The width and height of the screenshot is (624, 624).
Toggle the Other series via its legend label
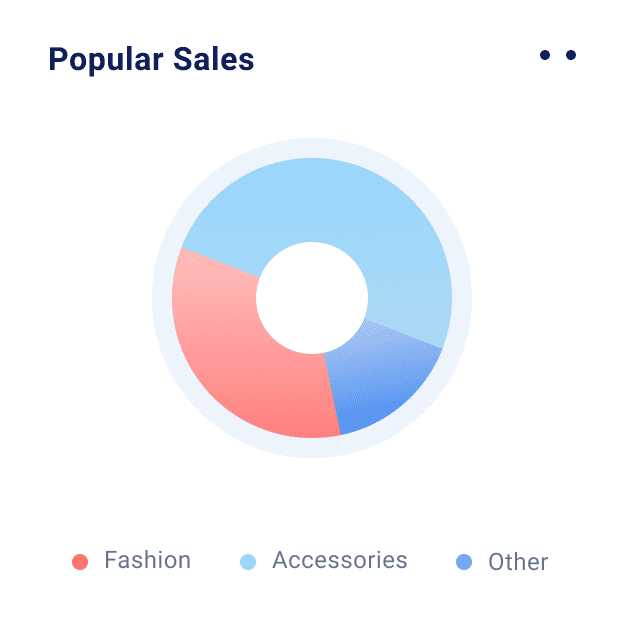(518, 562)
